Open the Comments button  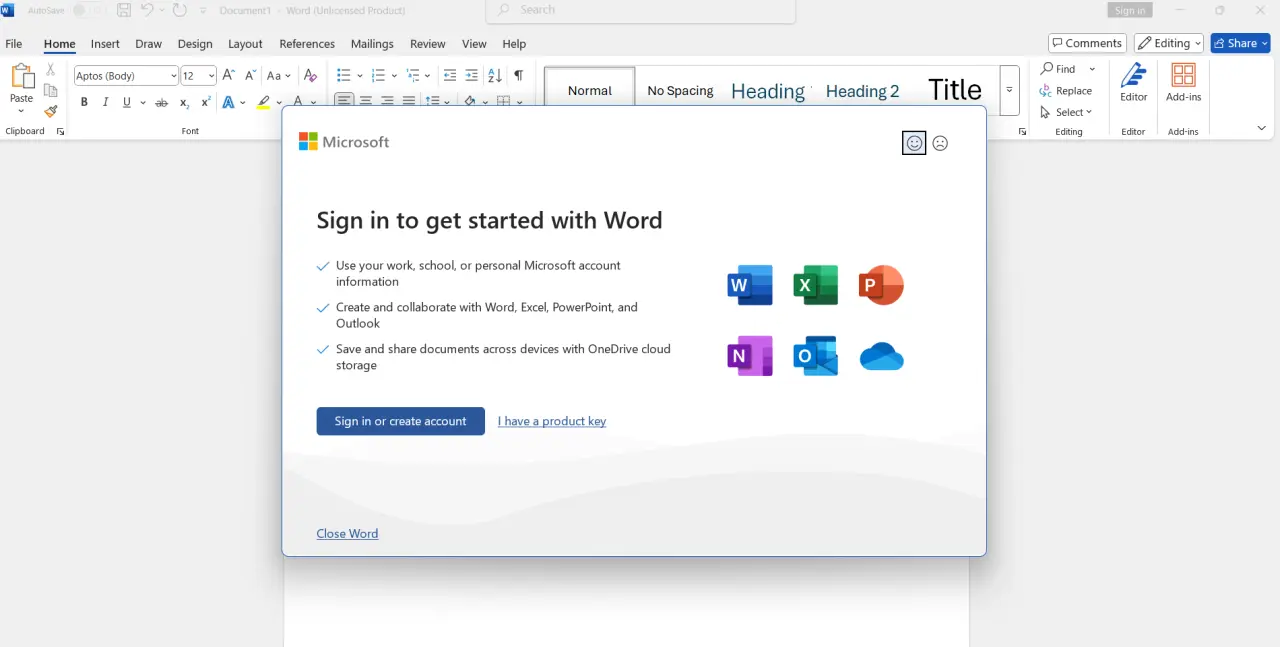point(1087,43)
